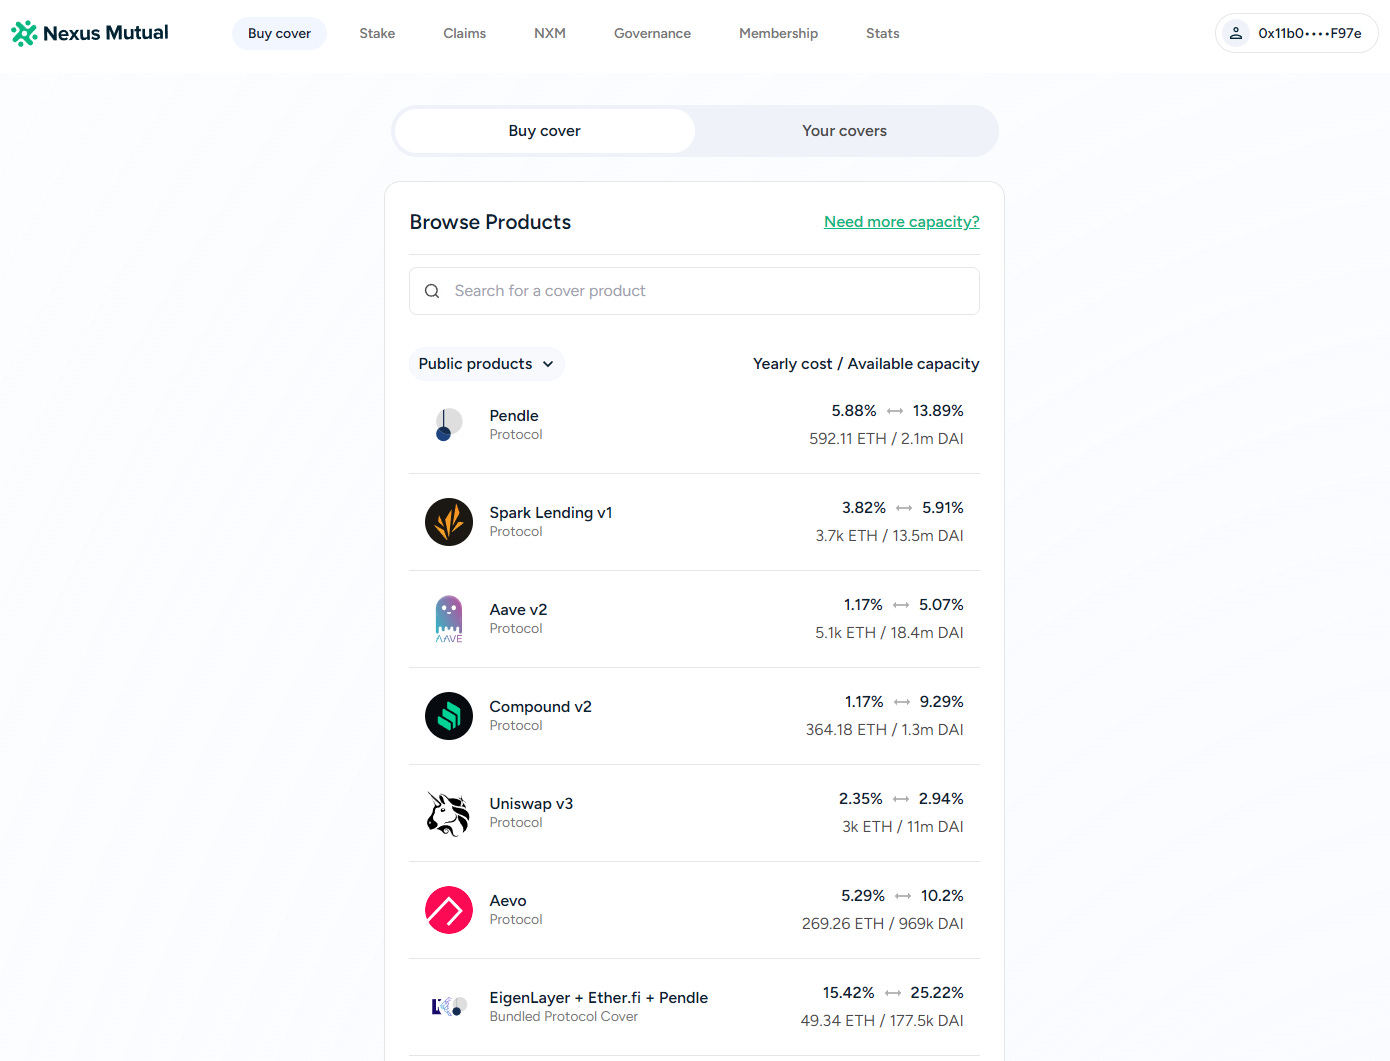Click Aave capacity 5.1k ETH / 18.4m DAI

[x=890, y=633]
